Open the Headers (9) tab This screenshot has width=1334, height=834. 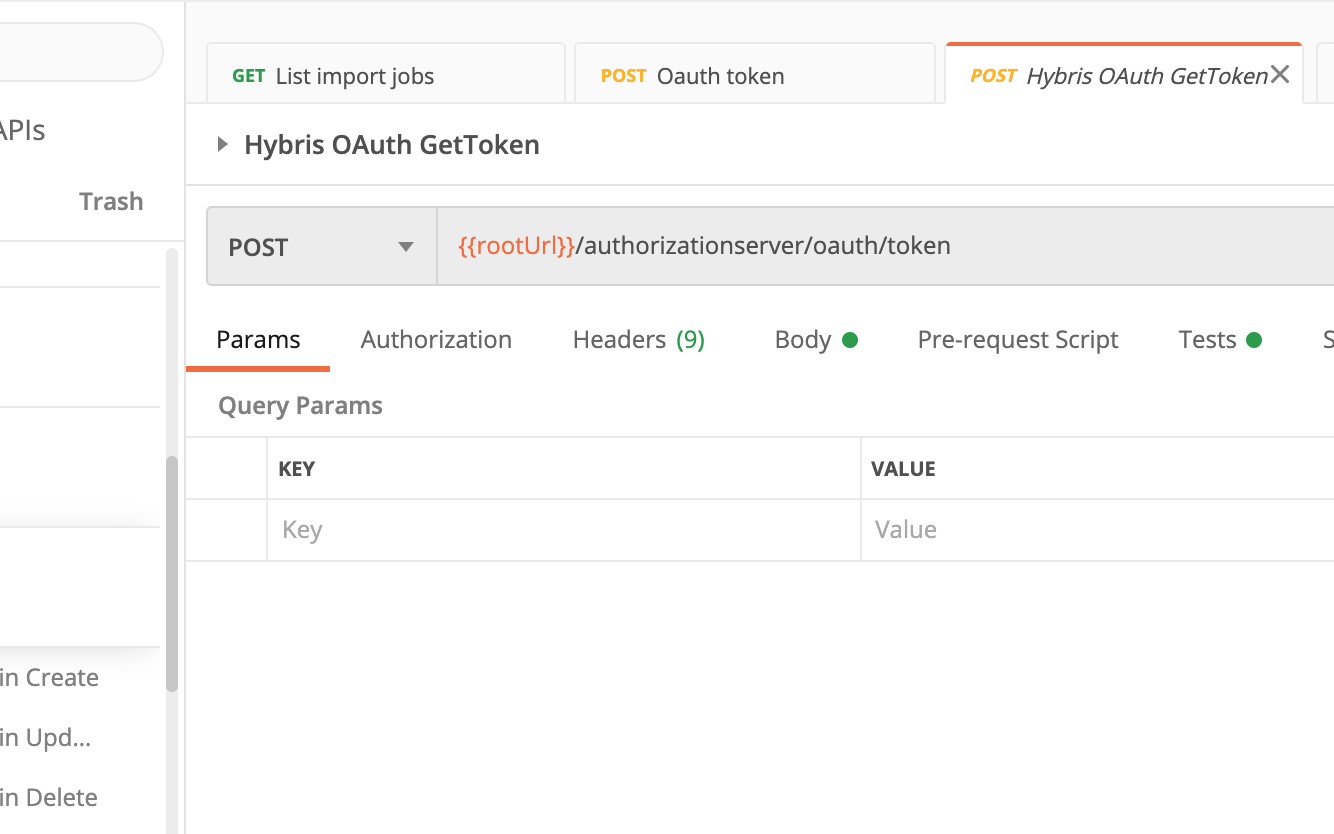[638, 340]
